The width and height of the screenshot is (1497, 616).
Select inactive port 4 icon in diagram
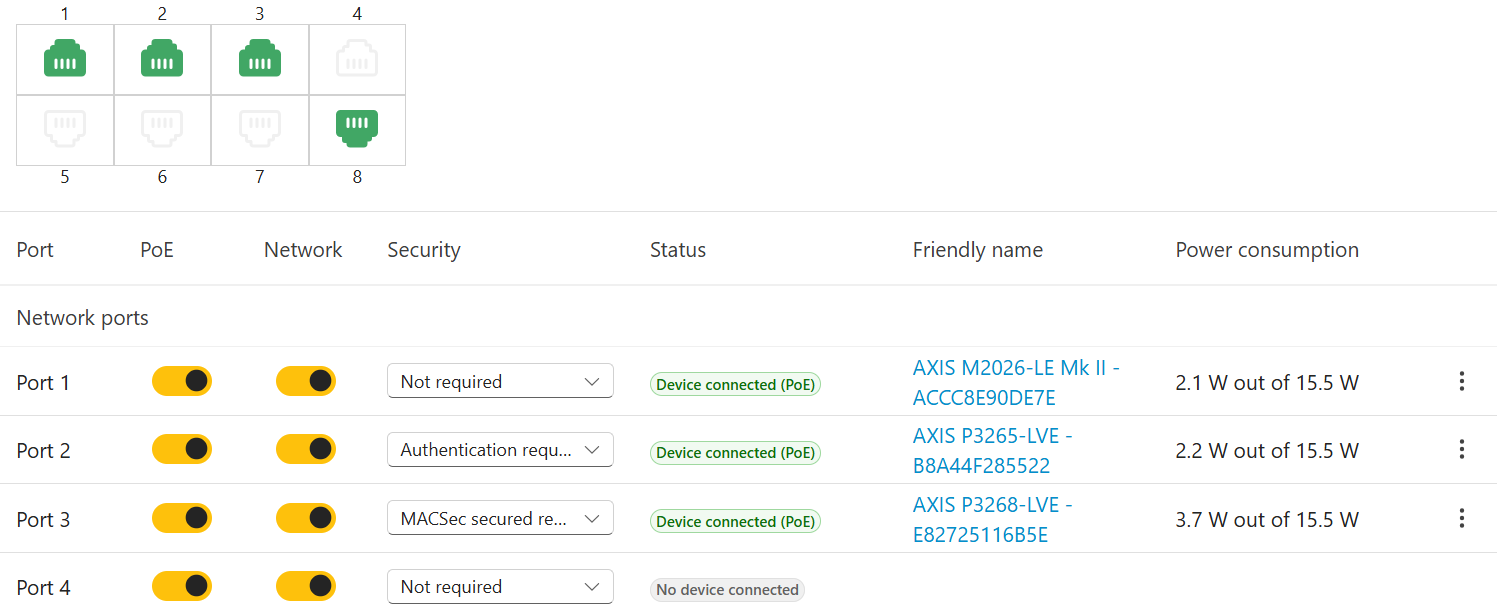pos(357,59)
